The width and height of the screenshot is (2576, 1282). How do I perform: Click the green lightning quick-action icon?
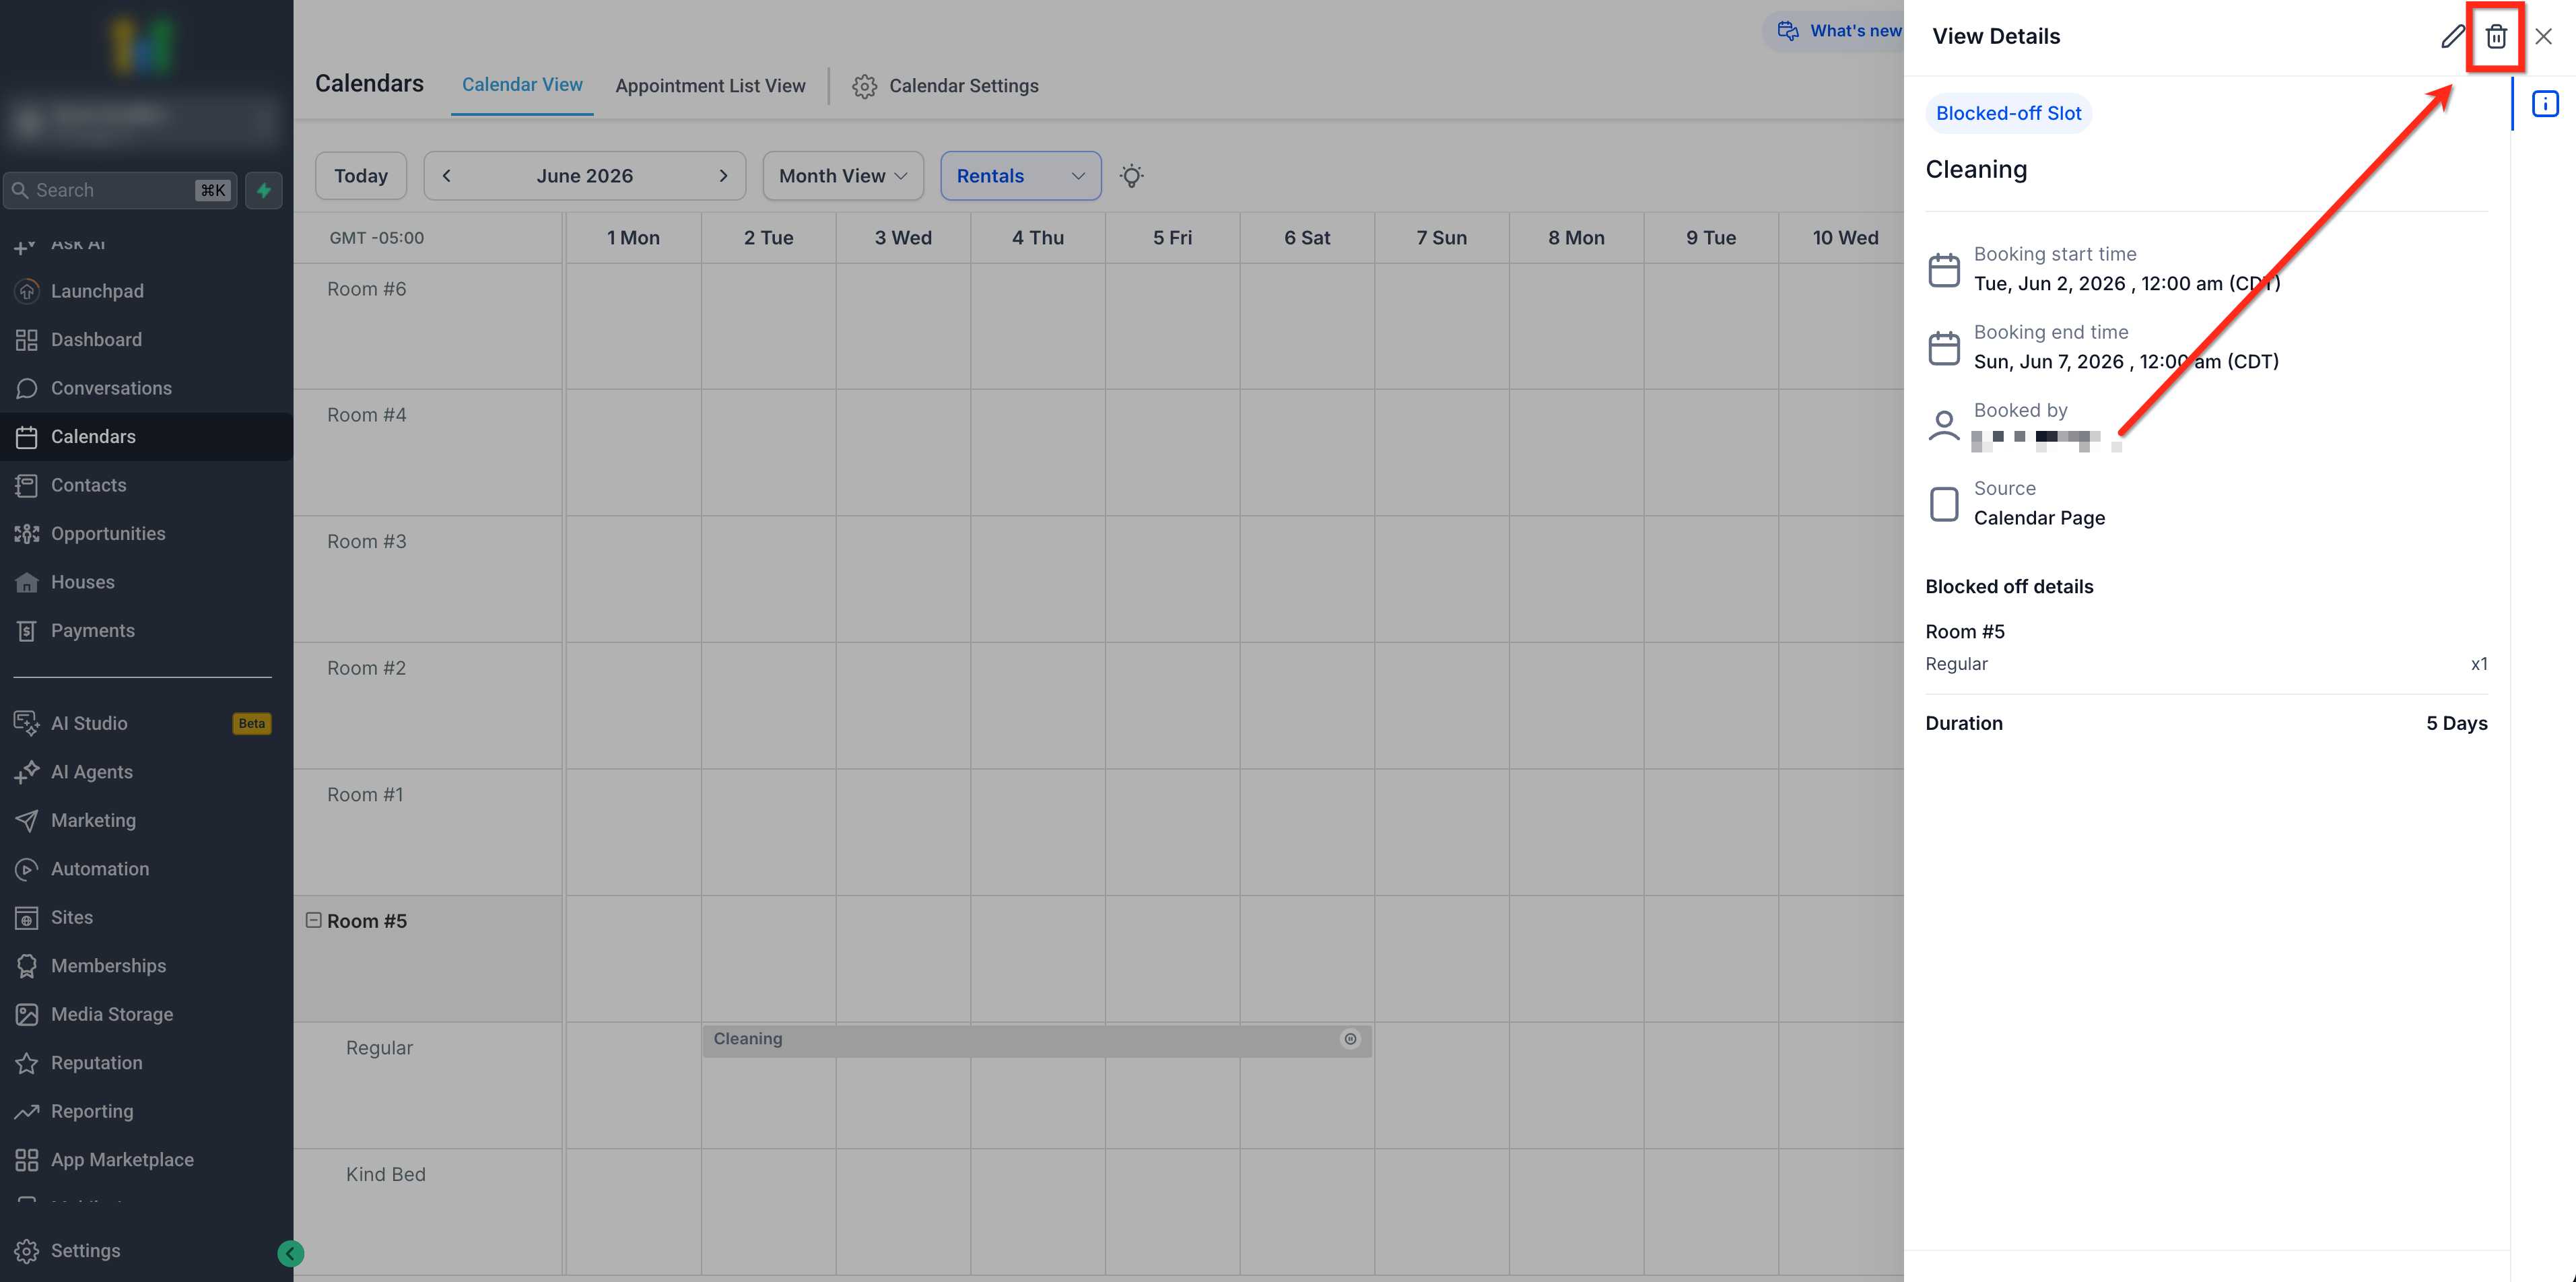pyautogui.click(x=263, y=190)
